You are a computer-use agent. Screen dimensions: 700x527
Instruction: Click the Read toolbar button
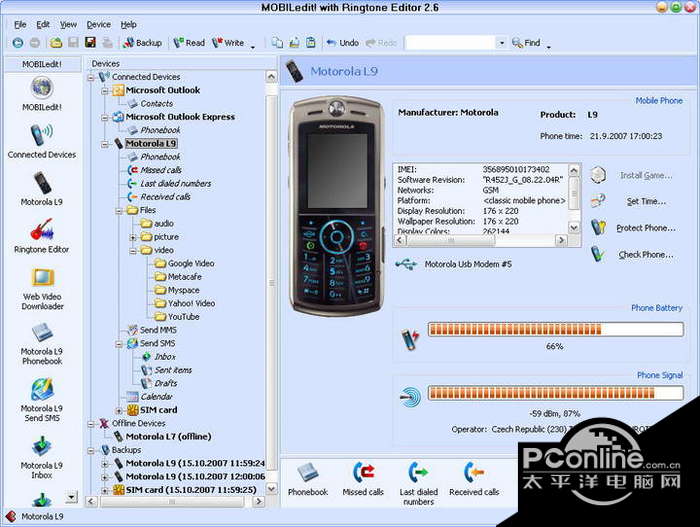[x=189, y=43]
